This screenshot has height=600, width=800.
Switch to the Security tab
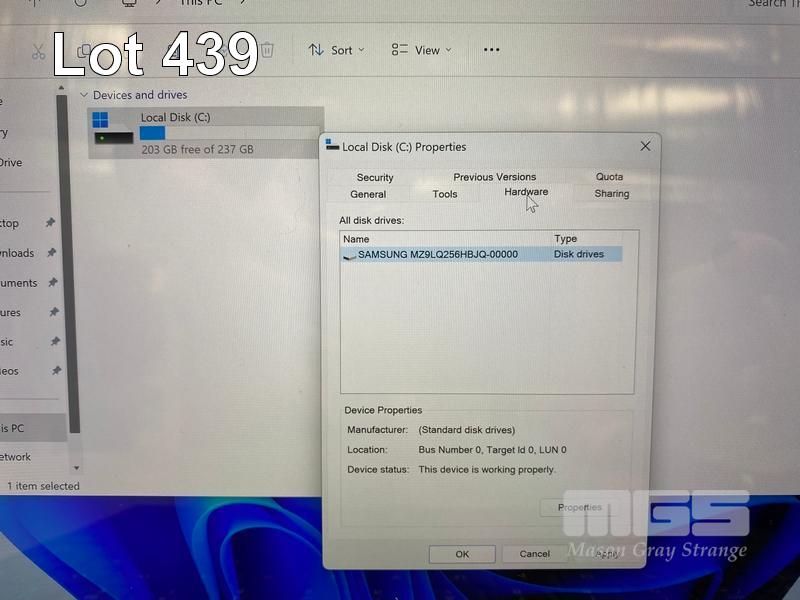point(375,177)
